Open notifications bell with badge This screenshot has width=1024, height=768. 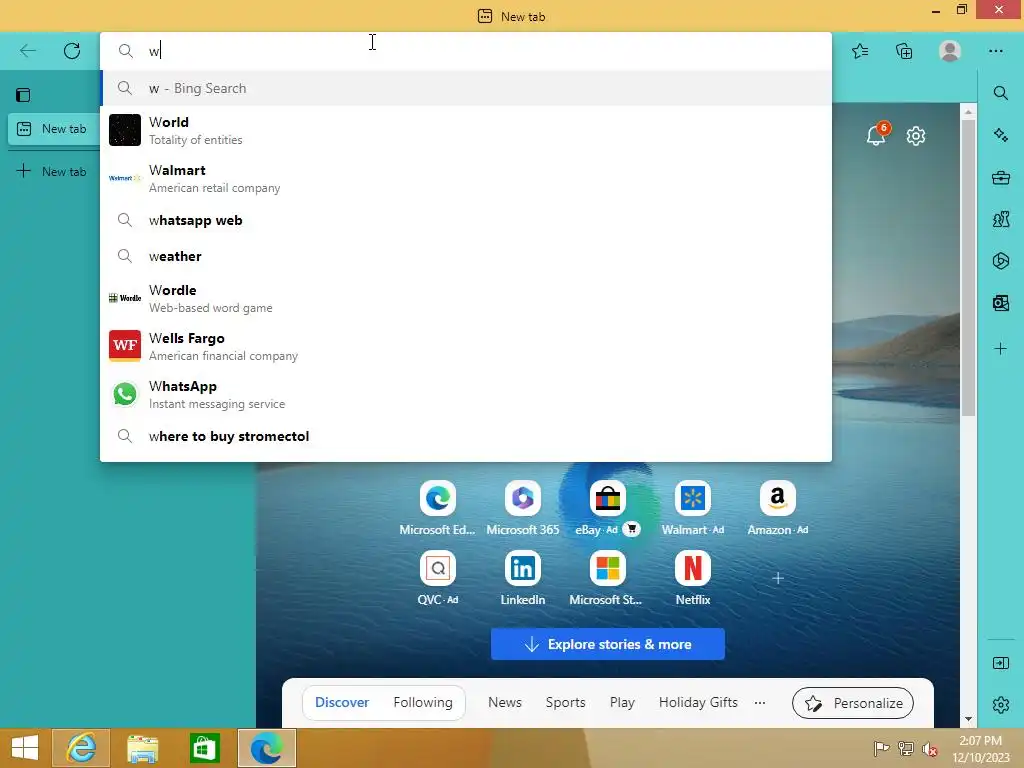(876, 135)
